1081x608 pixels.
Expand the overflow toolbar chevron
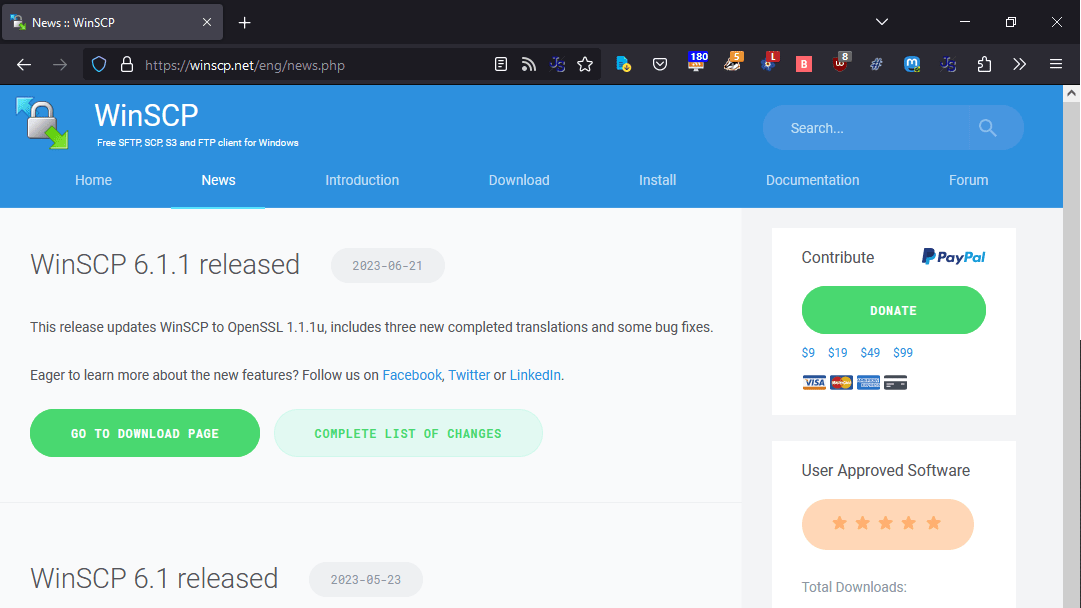coord(1019,64)
